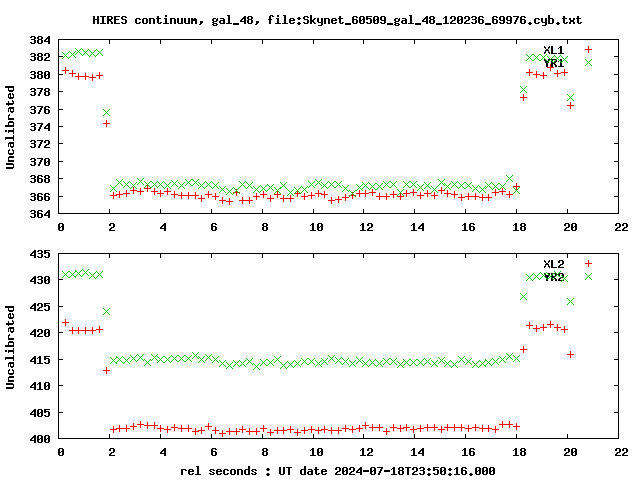Click the 'rel seconds : UT date' axis caption
This screenshot has width=640, height=480.
coord(338,471)
